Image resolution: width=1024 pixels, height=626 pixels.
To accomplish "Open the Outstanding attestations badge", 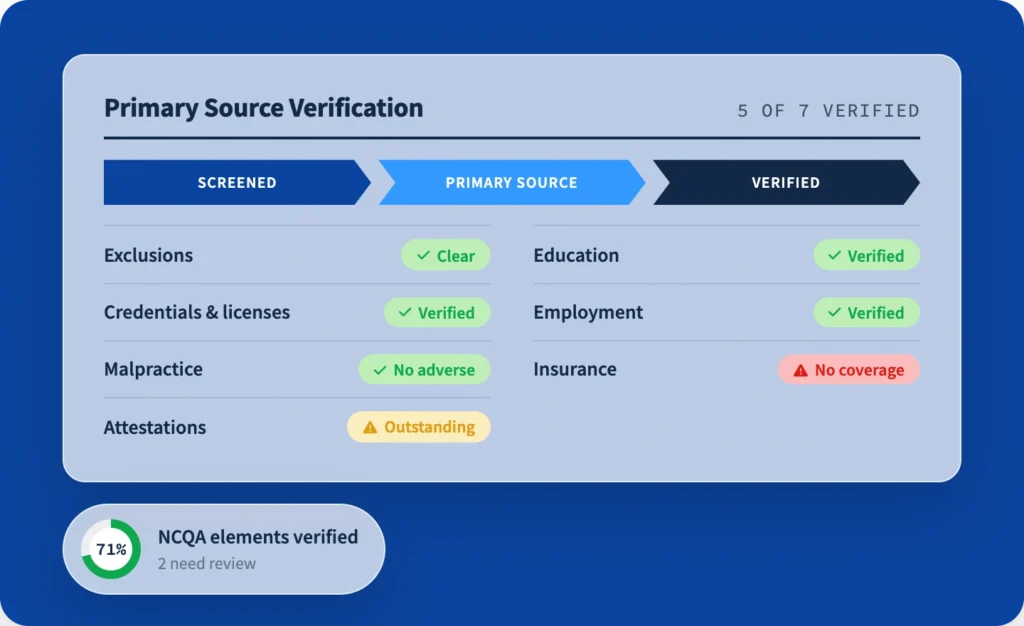I will click(x=419, y=427).
